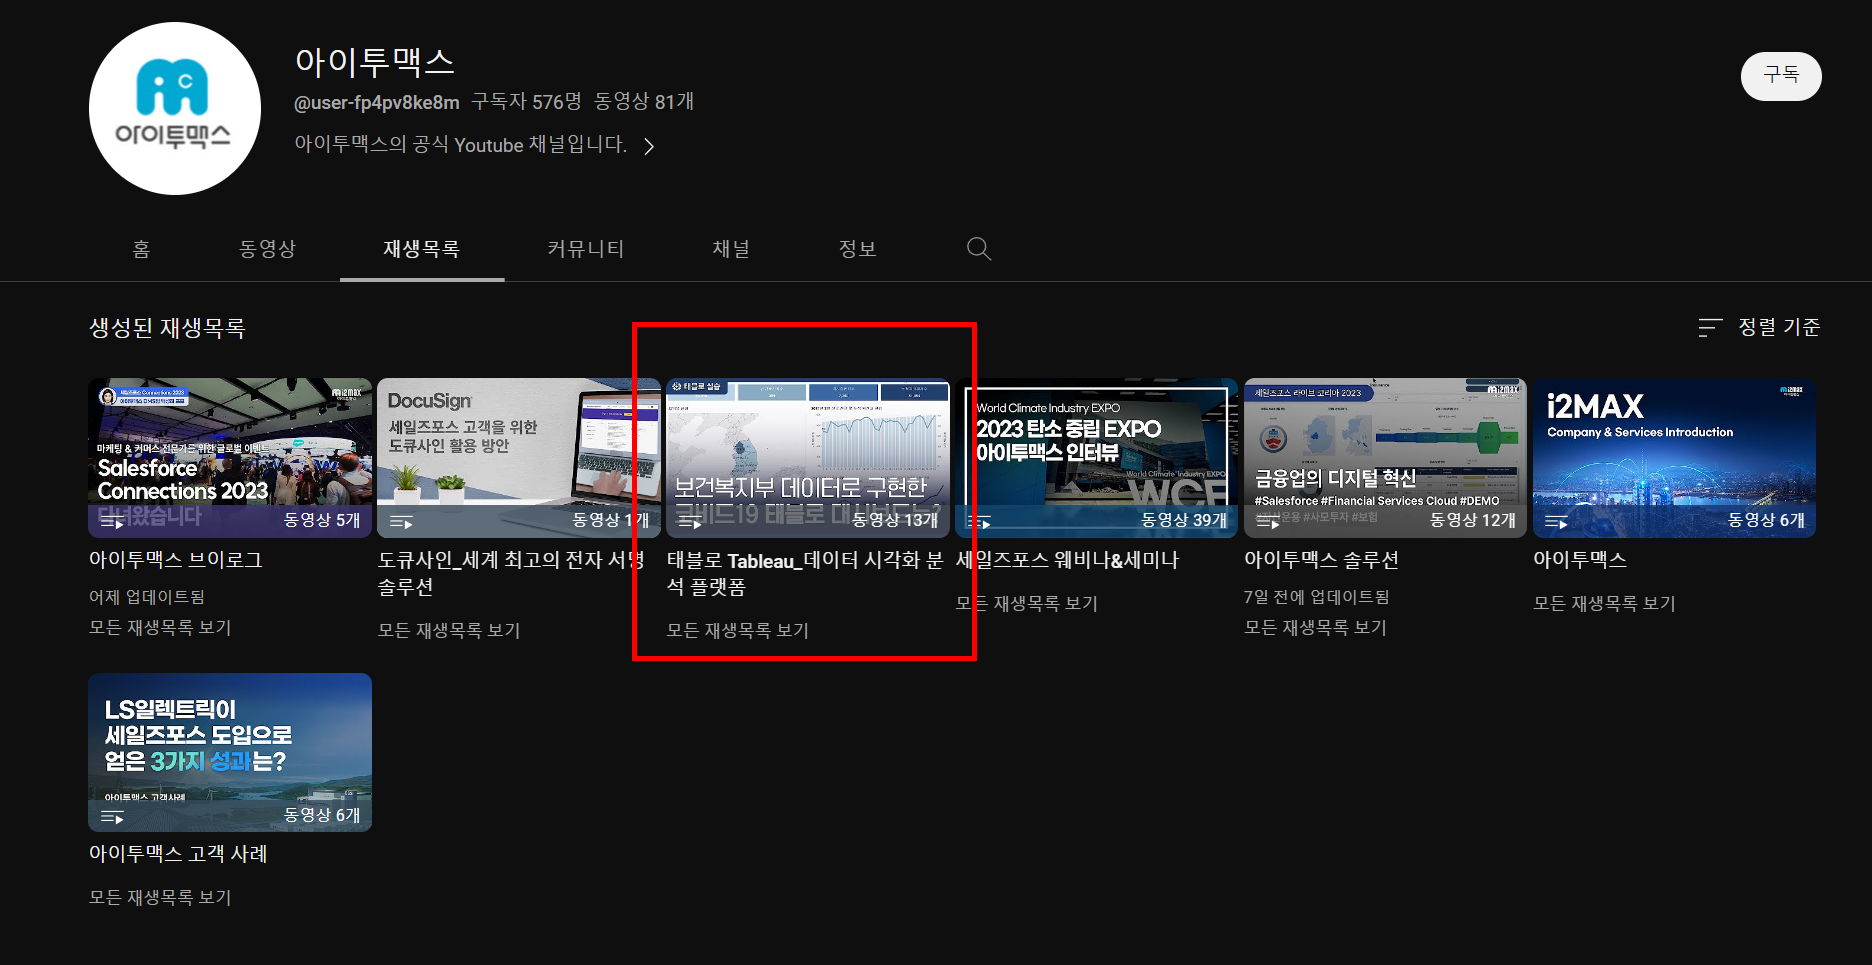Click 모든 재생목록 보기 under 아이투맥스 솔루션

click(1315, 628)
